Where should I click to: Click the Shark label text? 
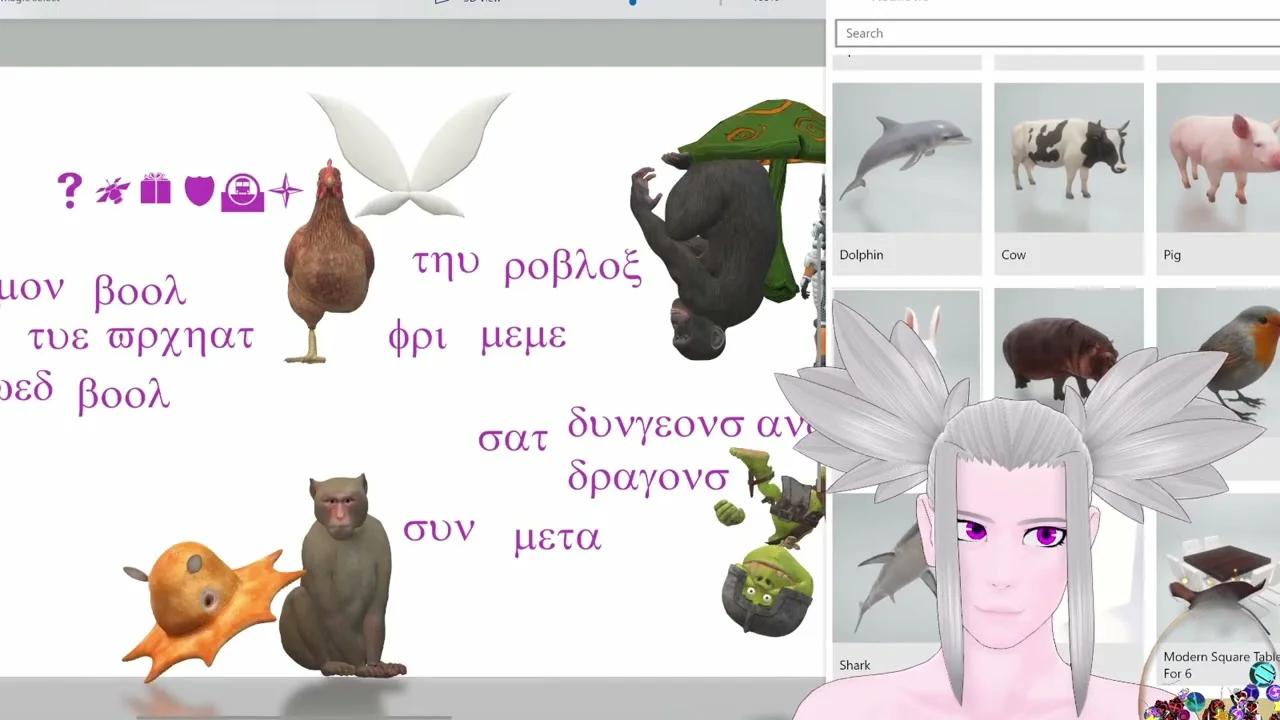tap(855, 665)
